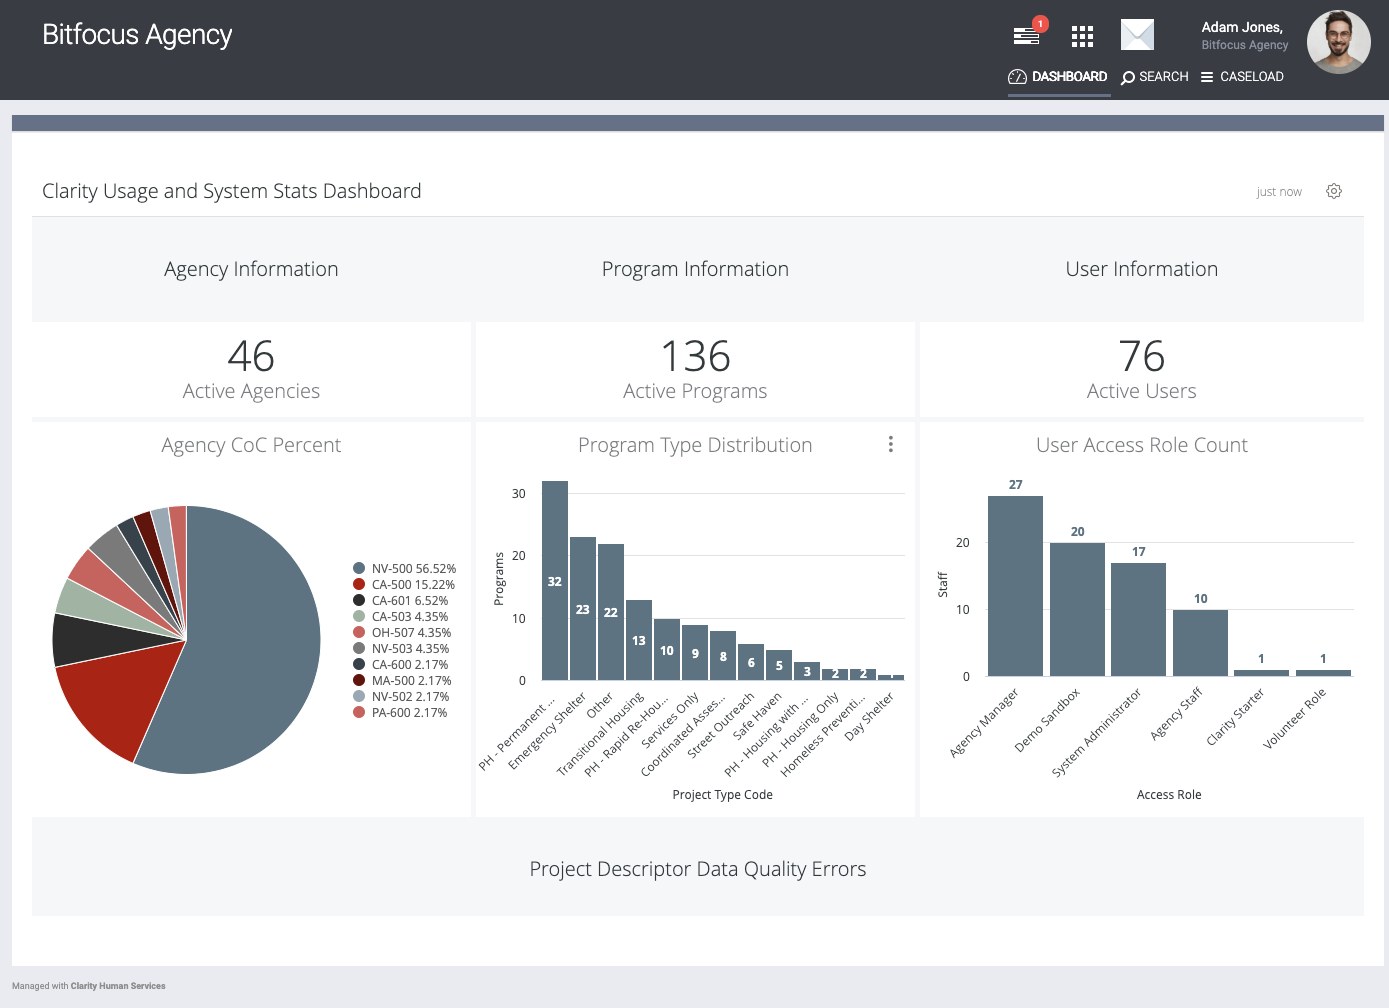
Task: Click the NV-503 4.35% legend entry
Action: click(401, 648)
